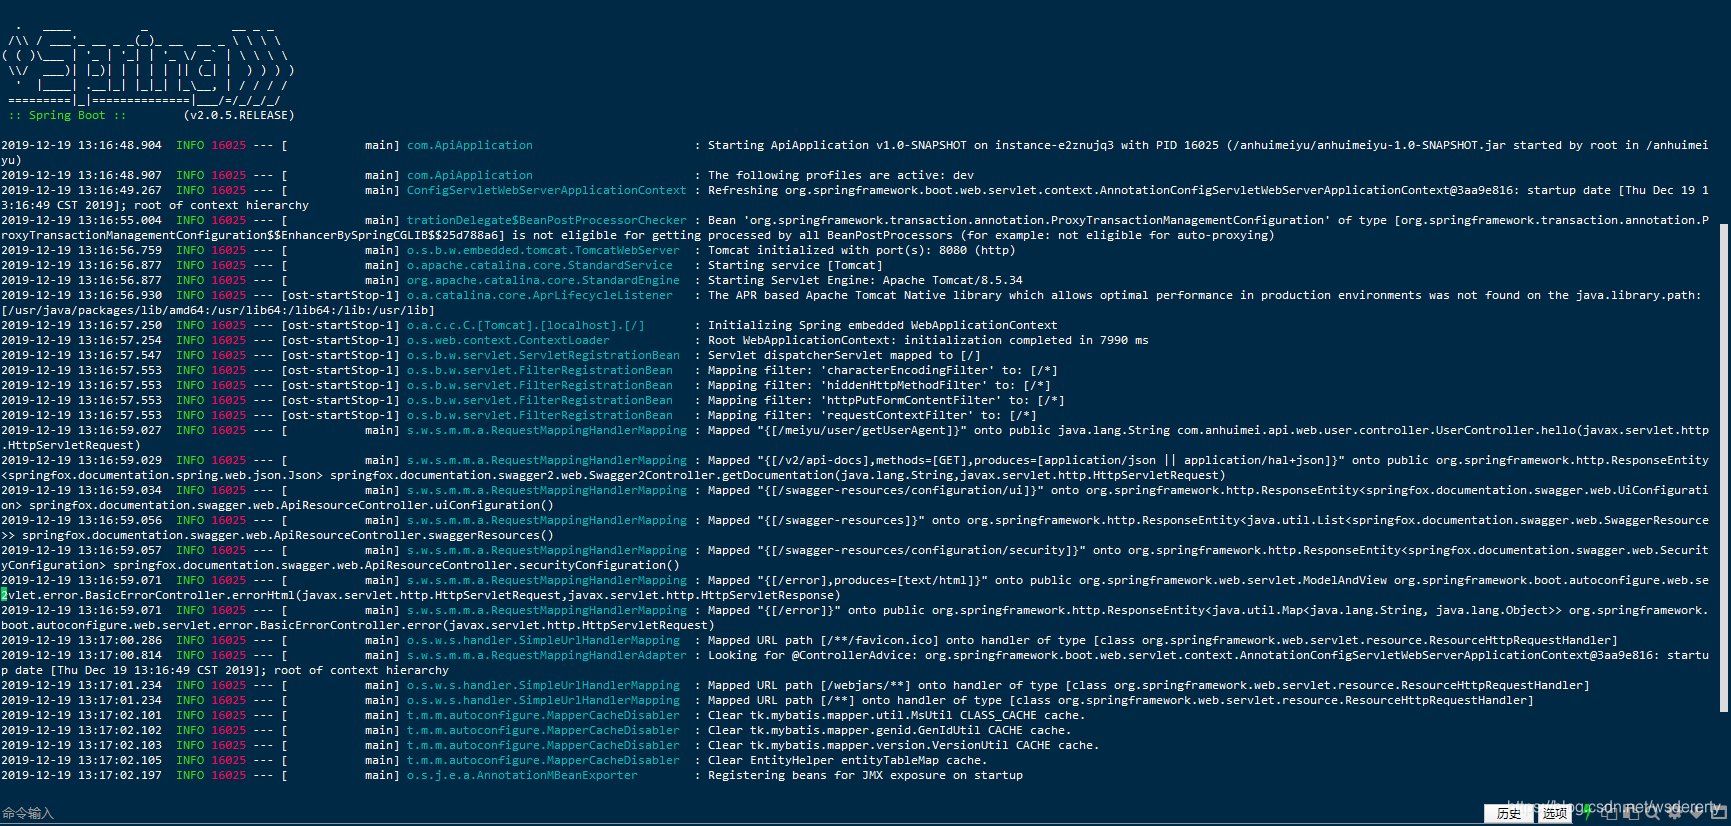
Task: Click 'Clear tk.mybatis.mapper.genid.GenIdUtil CACHE cache.'
Action: tap(890, 730)
